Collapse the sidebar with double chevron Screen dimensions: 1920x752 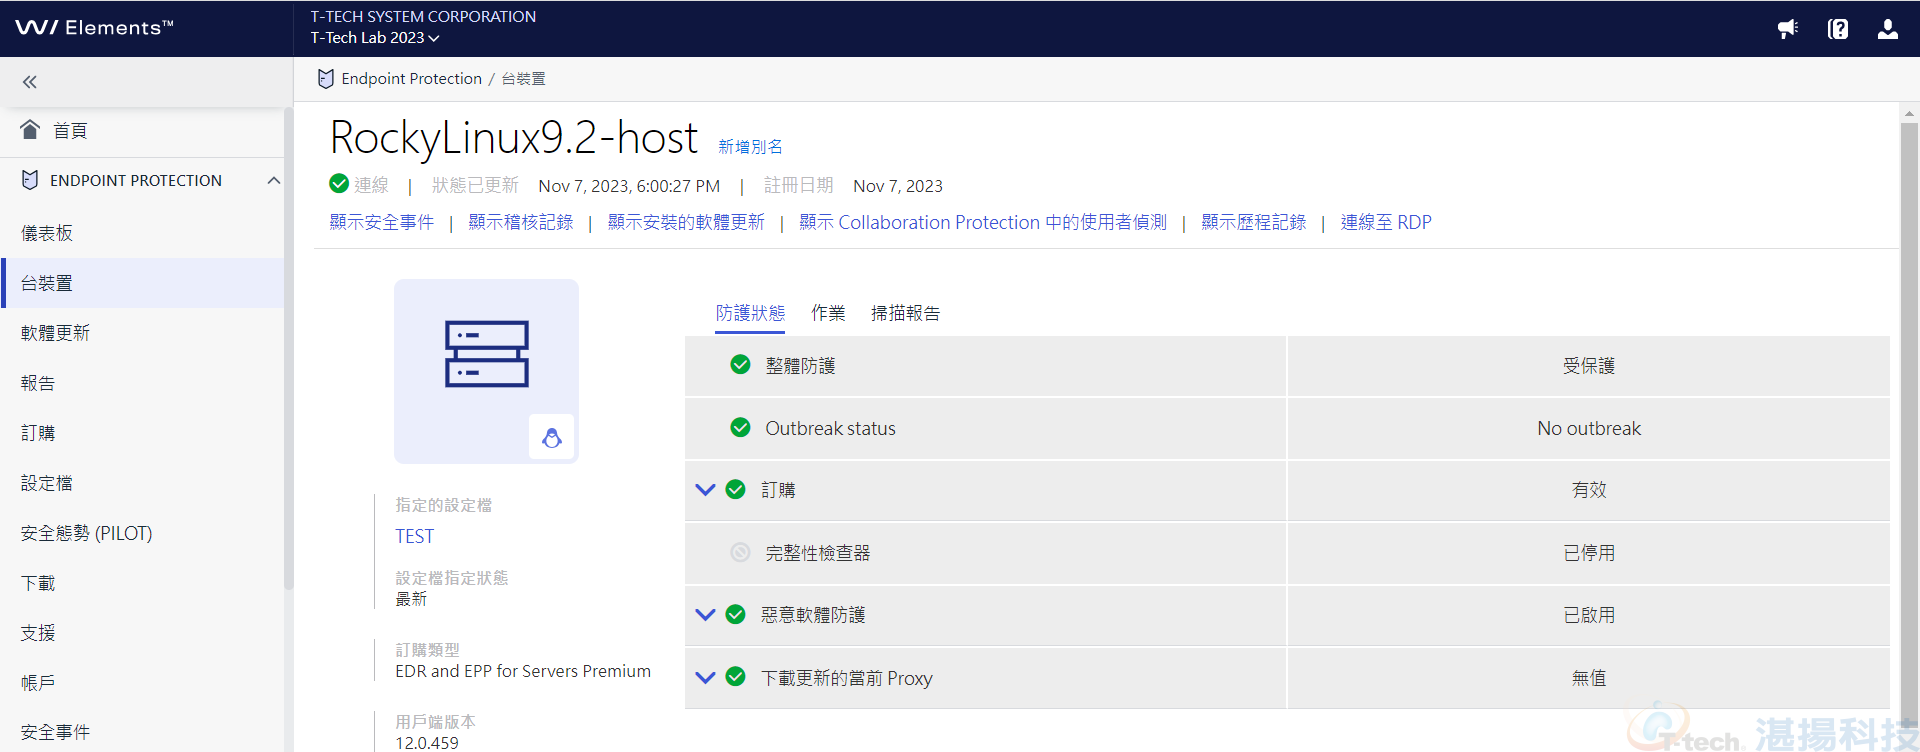[30, 82]
